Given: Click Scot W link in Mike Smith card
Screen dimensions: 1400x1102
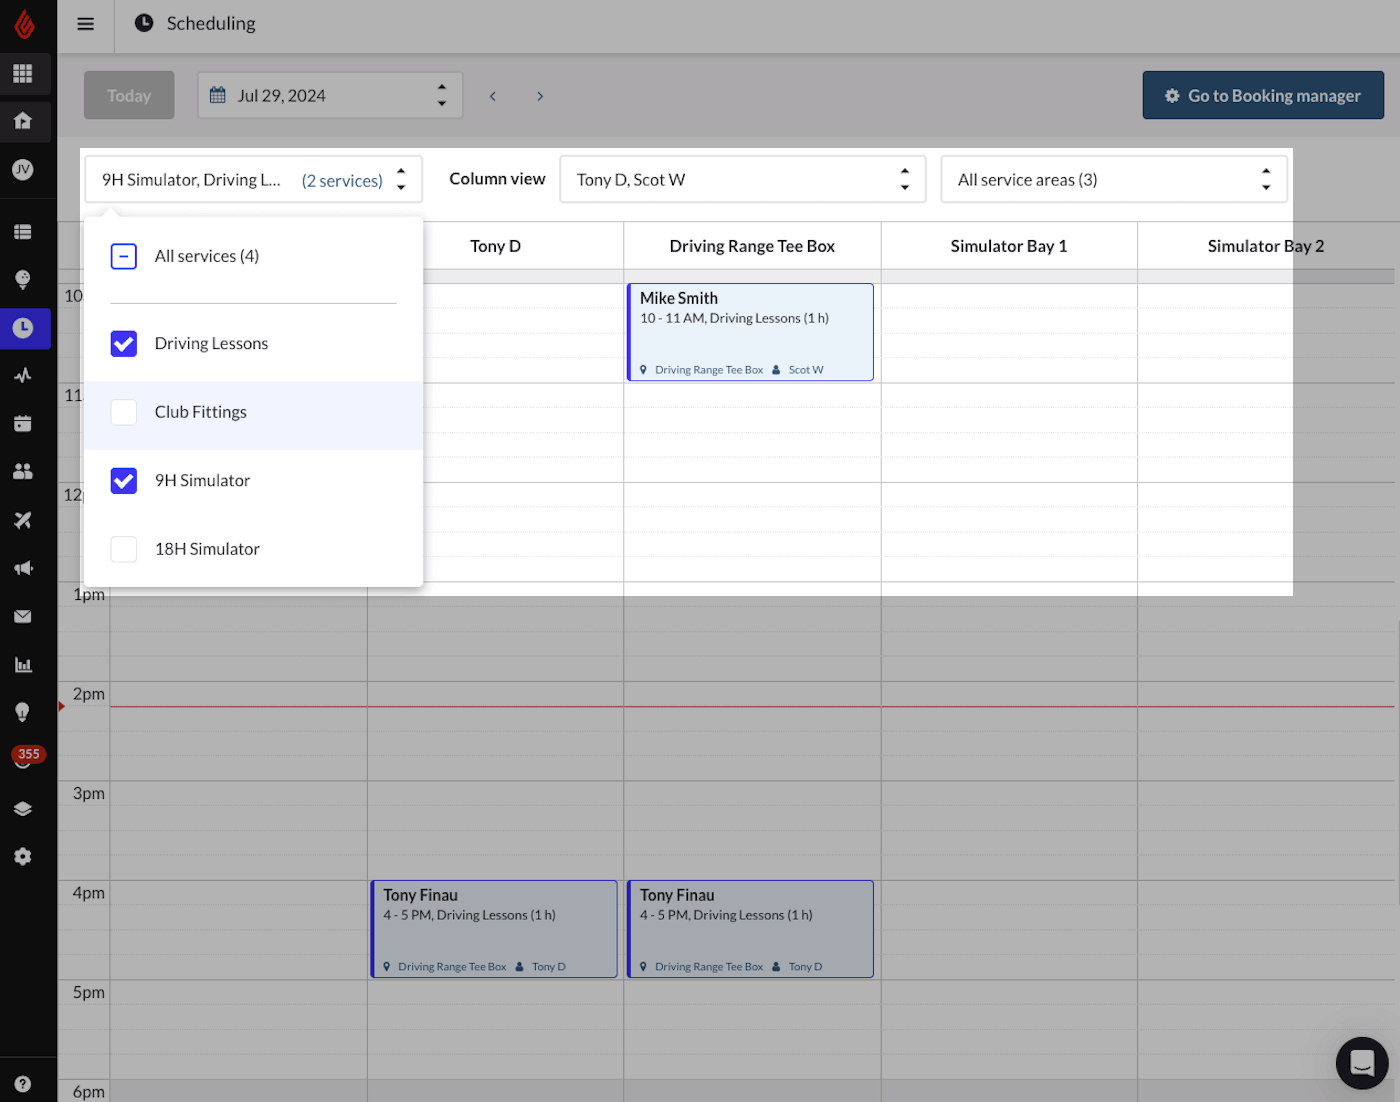Looking at the screenshot, I should click(806, 370).
